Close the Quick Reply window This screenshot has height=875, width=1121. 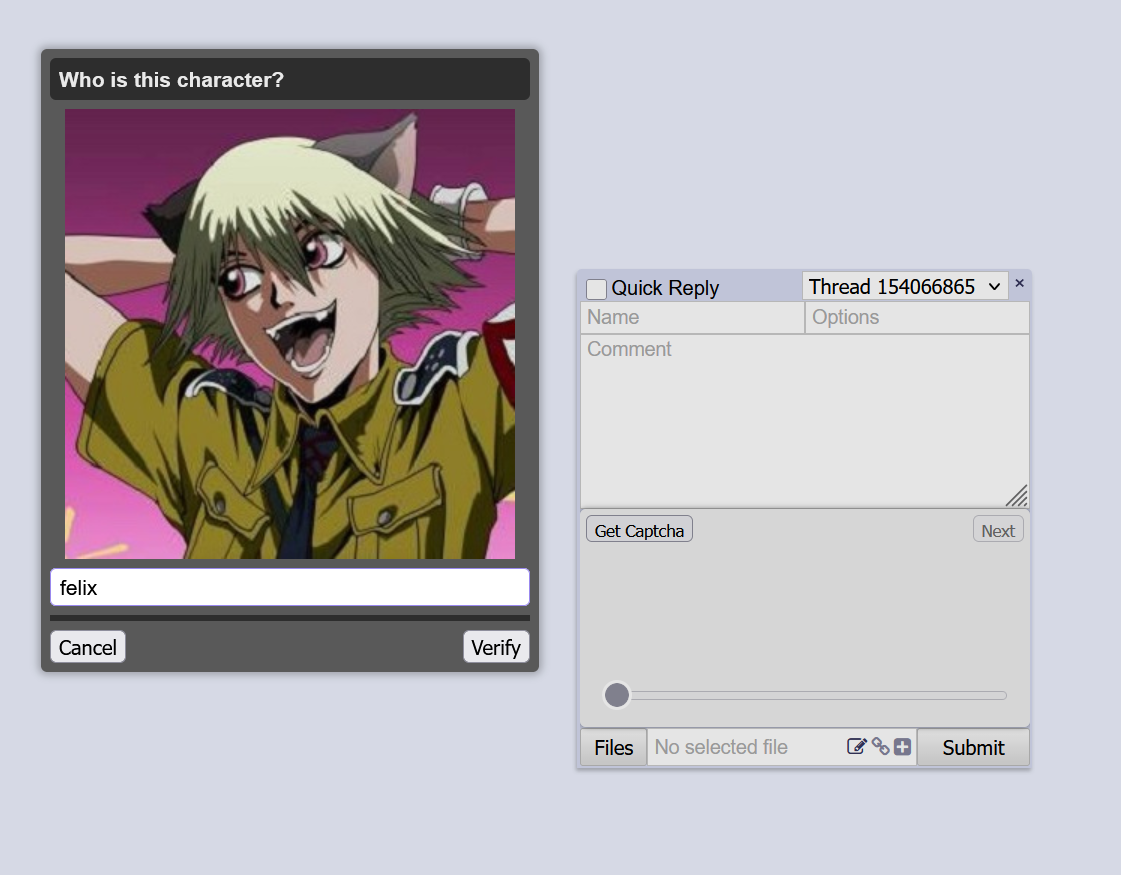click(1019, 284)
